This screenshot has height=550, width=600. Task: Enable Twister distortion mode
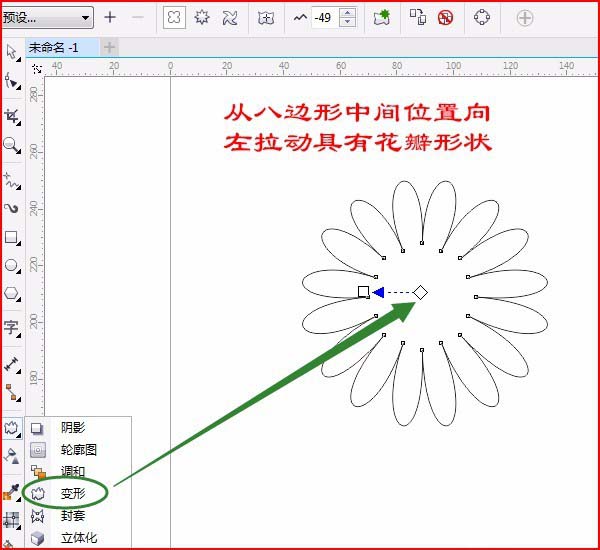coord(230,18)
